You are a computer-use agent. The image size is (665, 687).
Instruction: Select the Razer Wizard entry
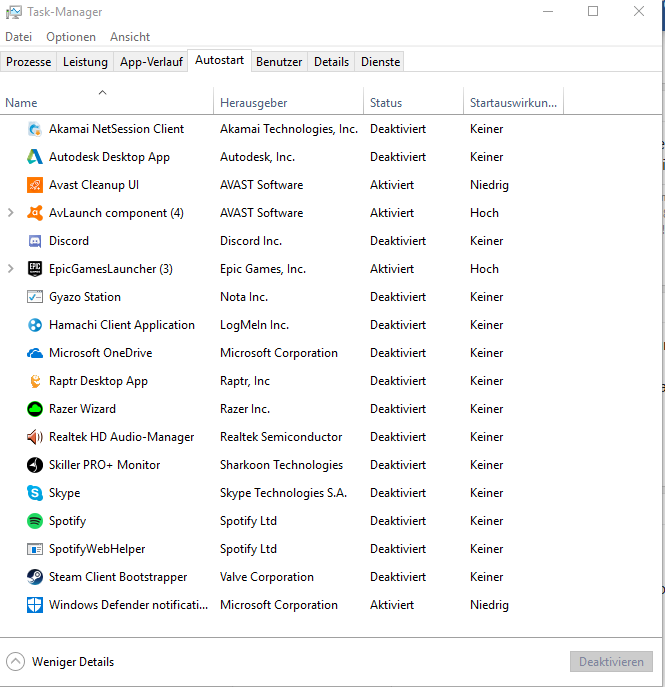click(x=82, y=409)
